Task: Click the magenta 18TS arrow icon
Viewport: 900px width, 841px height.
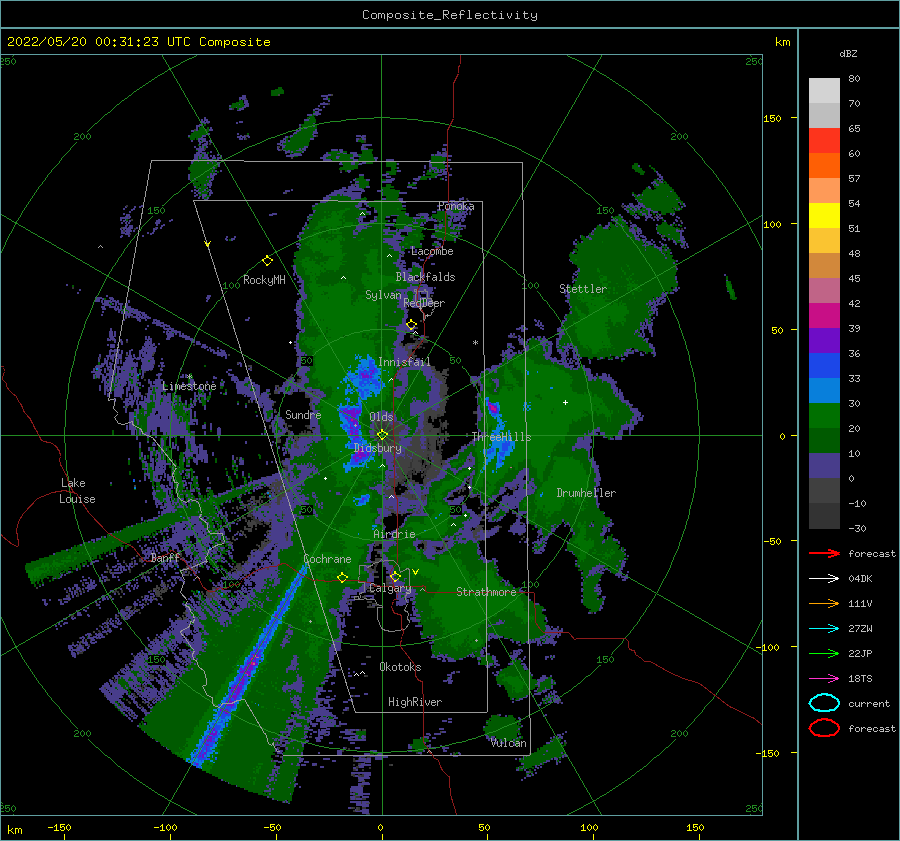Action: click(824, 678)
